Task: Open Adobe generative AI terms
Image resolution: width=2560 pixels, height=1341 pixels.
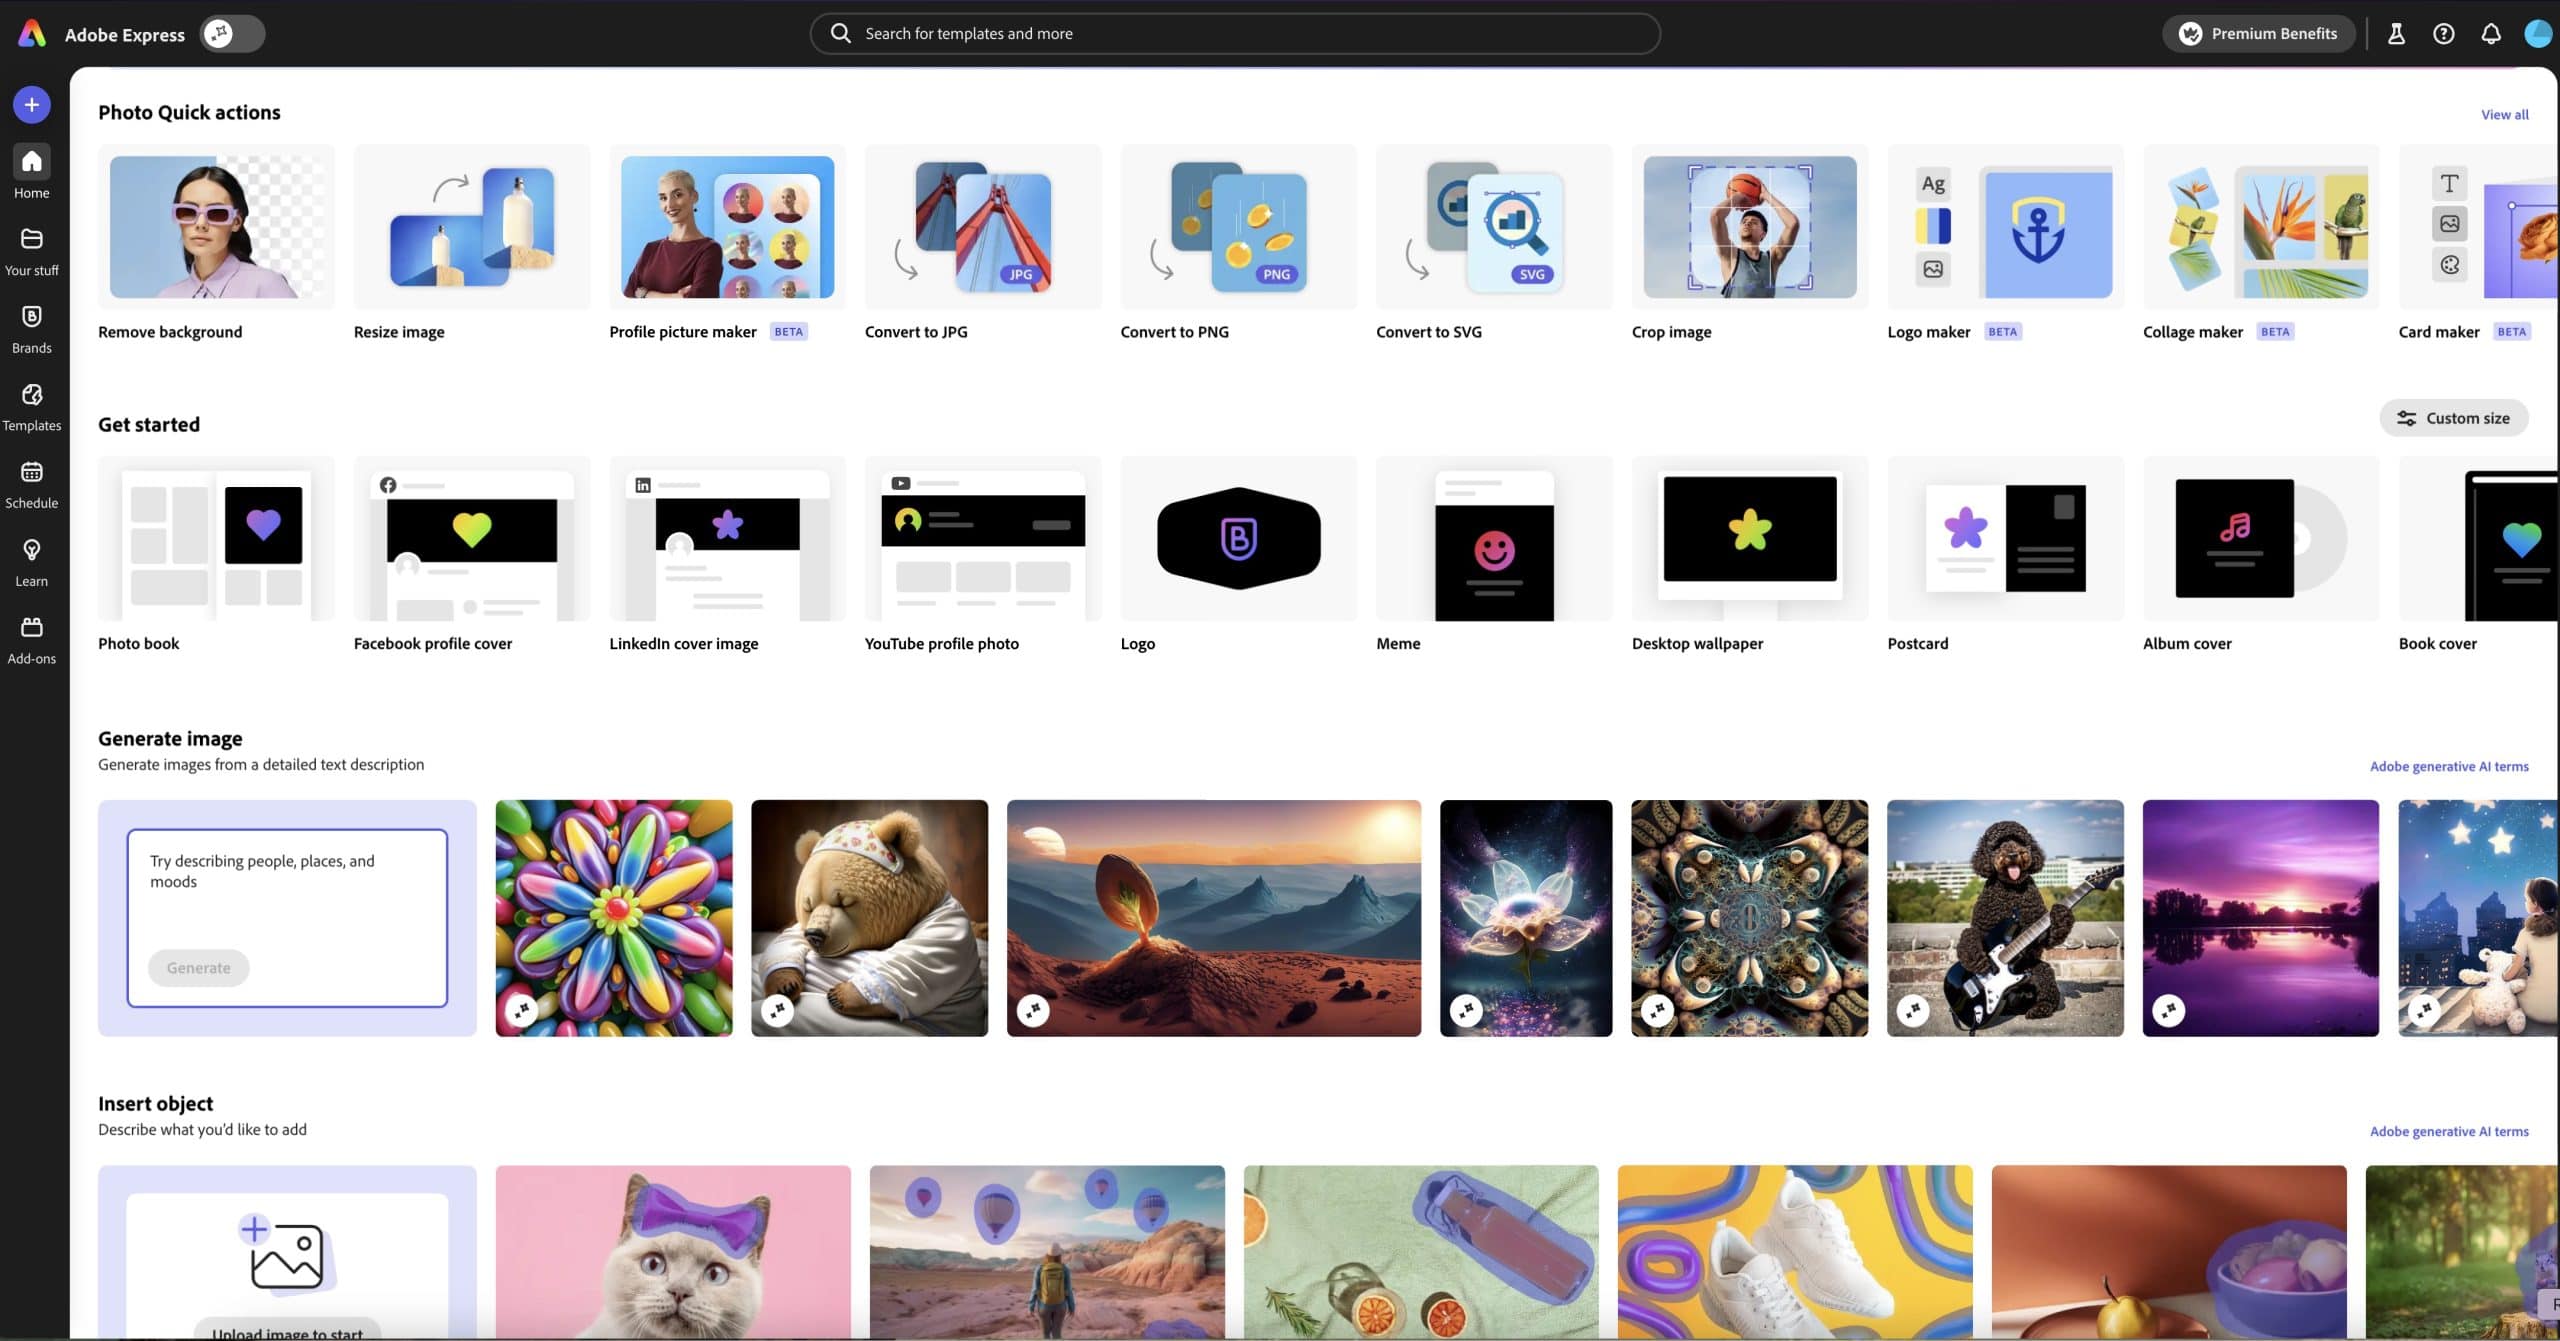Action: point(2447,766)
